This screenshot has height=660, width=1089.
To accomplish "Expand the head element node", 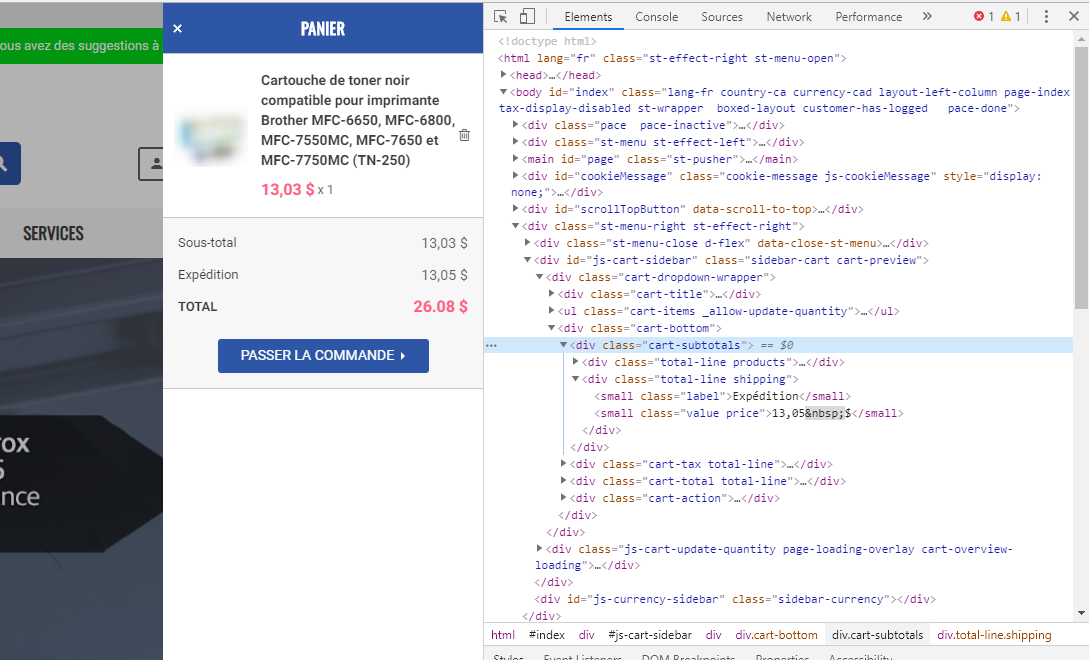I will click(x=504, y=74).
